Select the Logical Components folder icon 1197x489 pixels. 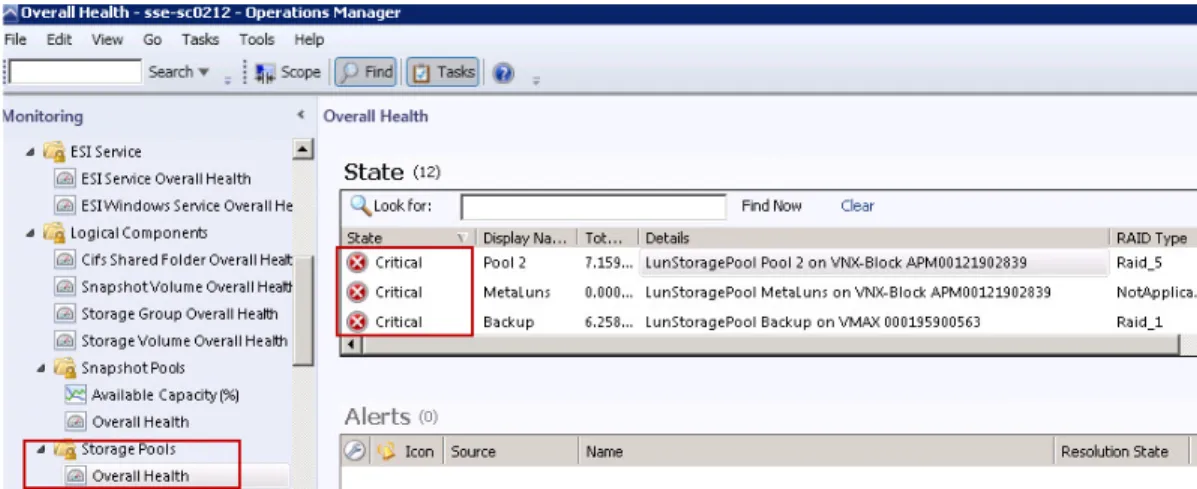53,233
